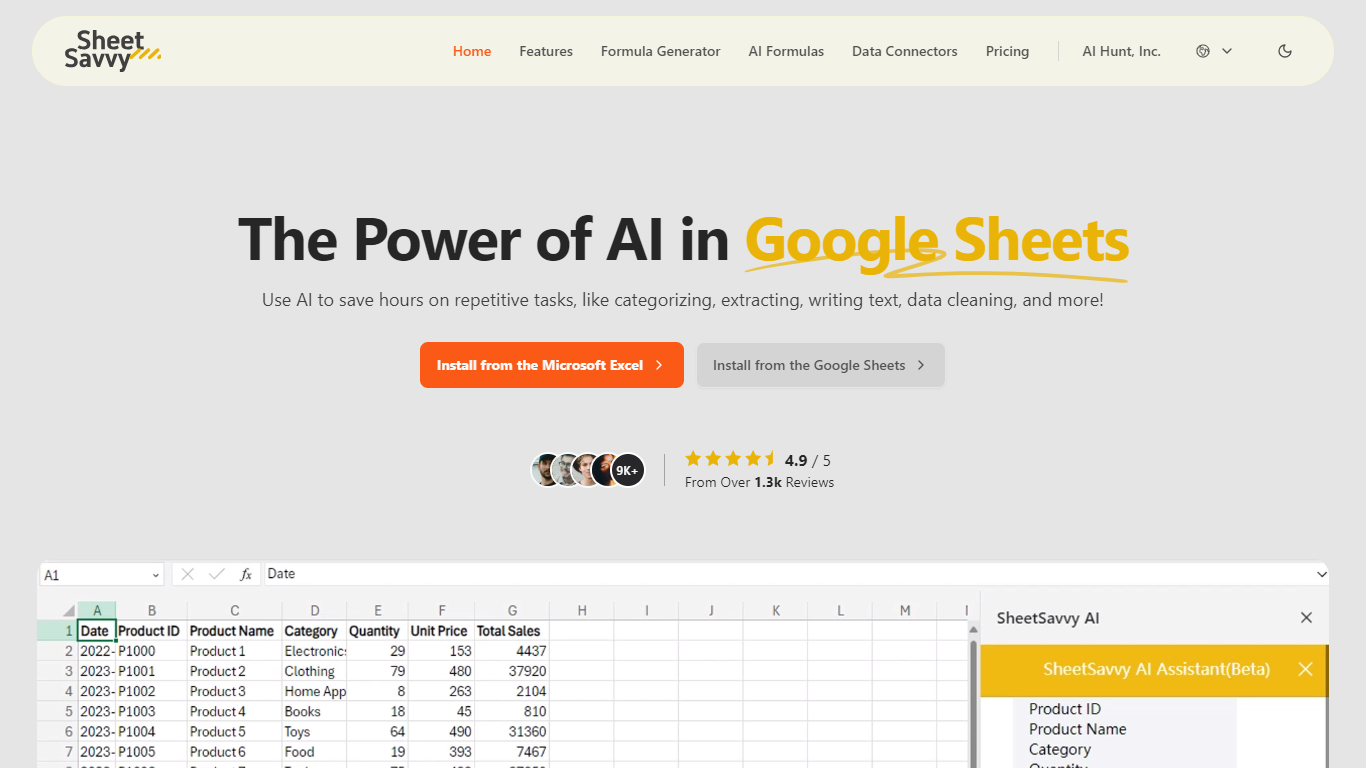Open language globe selector
Viewport: 1366px width, 768px height.
(x=1203, y=51)
